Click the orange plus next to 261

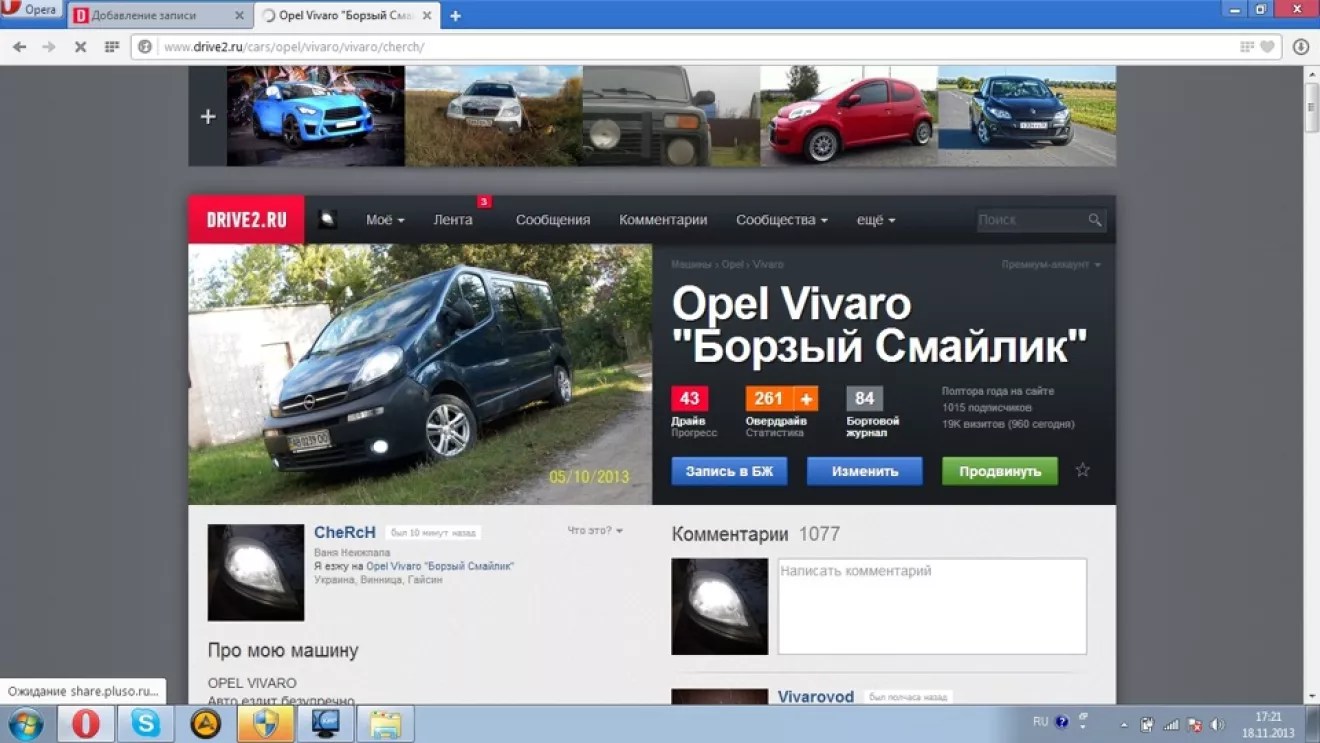(806, 399)
